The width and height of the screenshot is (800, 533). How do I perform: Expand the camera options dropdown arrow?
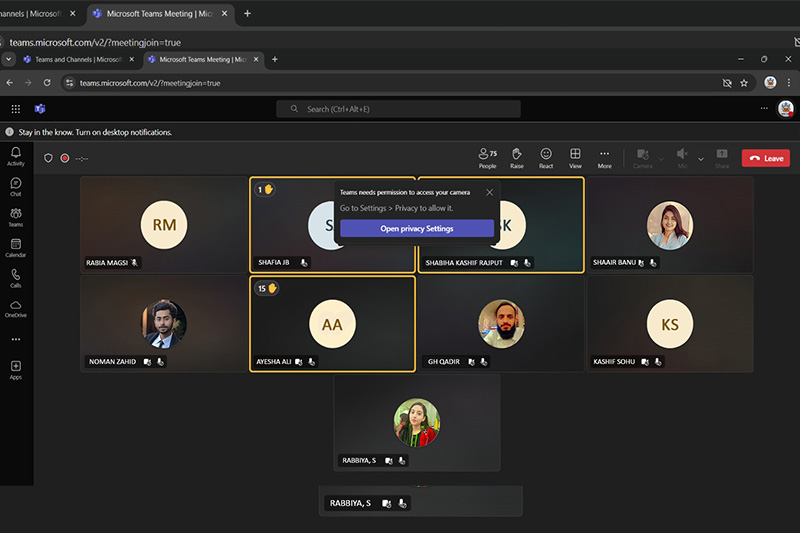(x=661, y=158)
